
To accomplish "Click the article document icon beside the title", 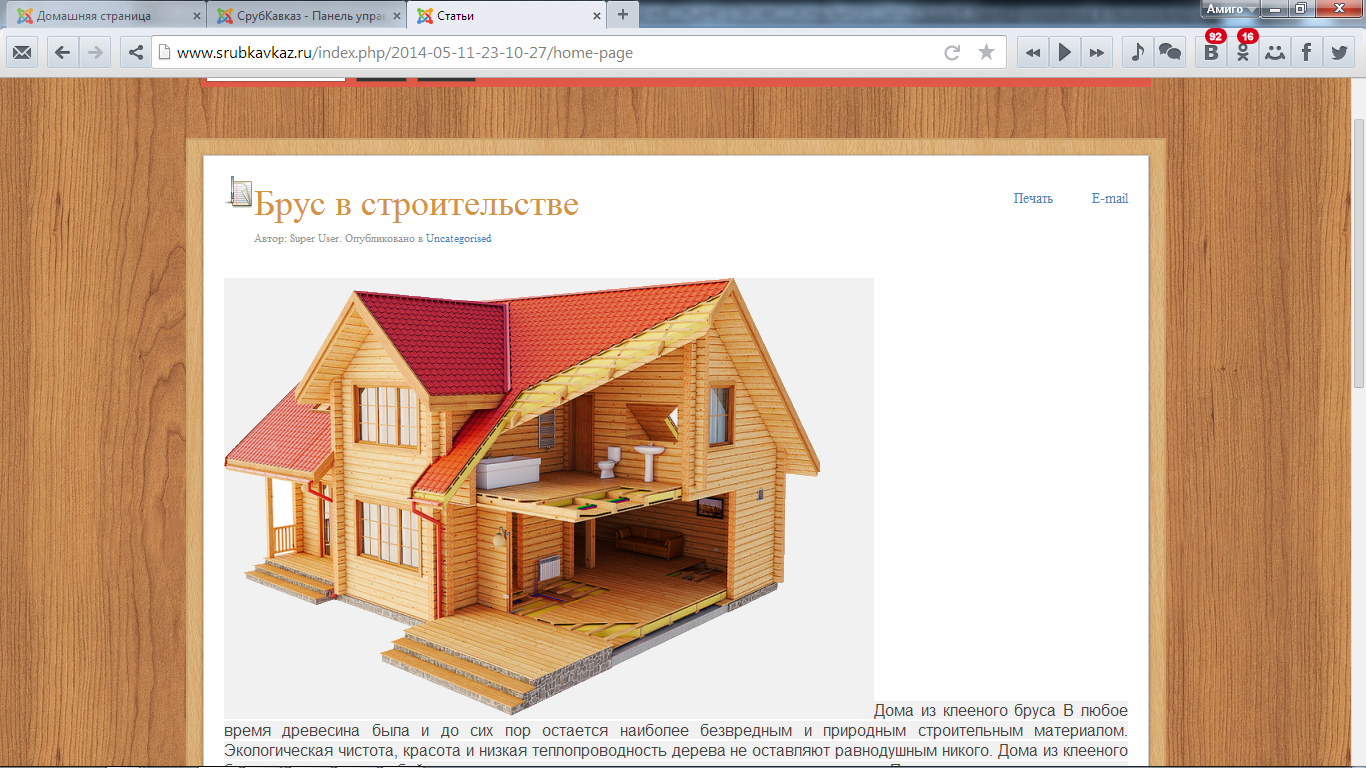I will coord(239,192).
